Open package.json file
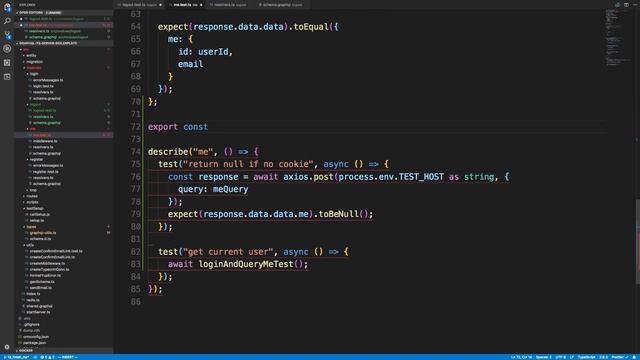 pyautogui.click(x=34, y=343)
